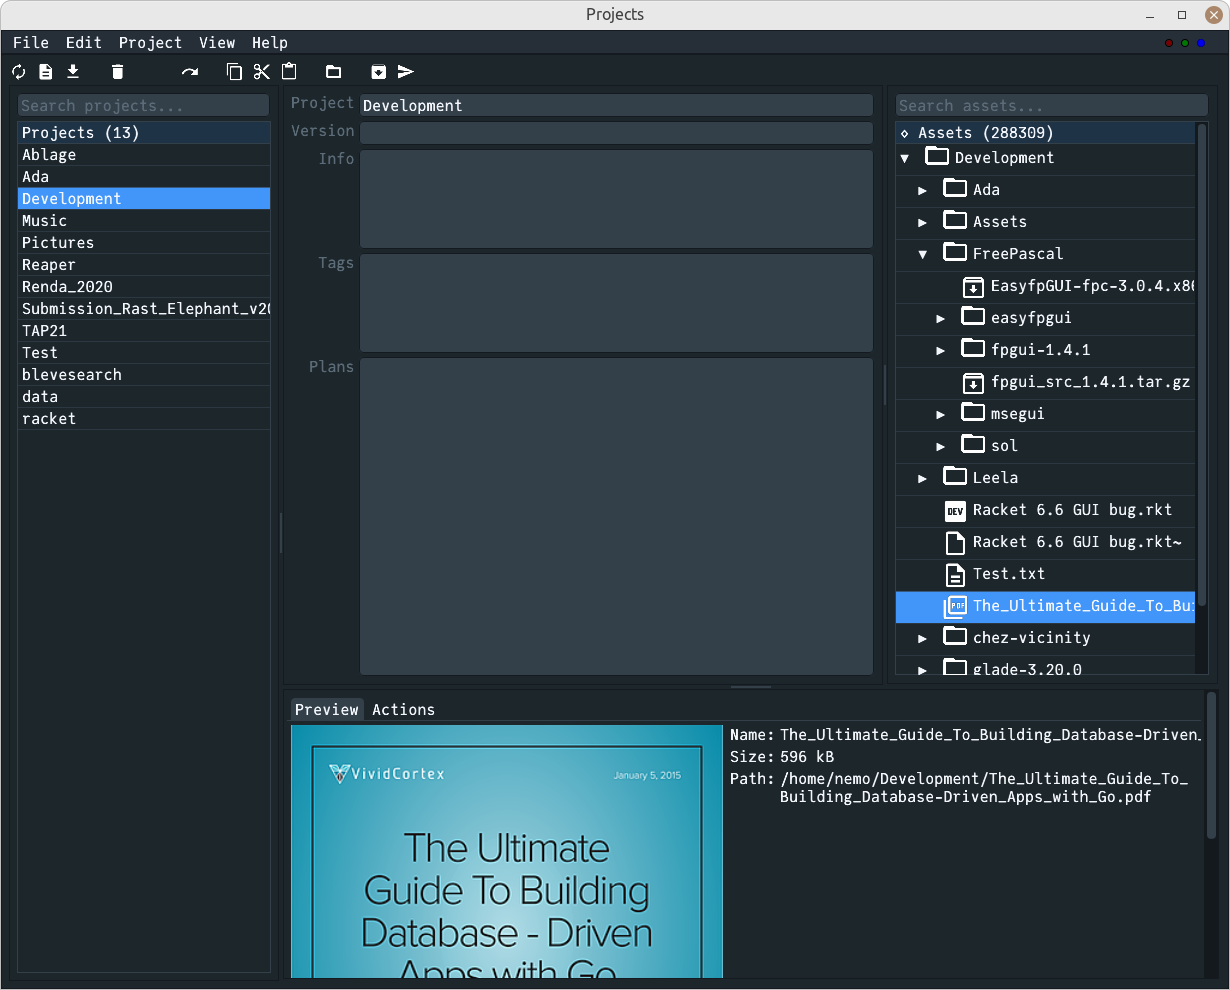Image resolution: width=1230 pixels, height=990 pixels.
Task: Paste using the clipboard icon
Action: click(x=289, y=71)
